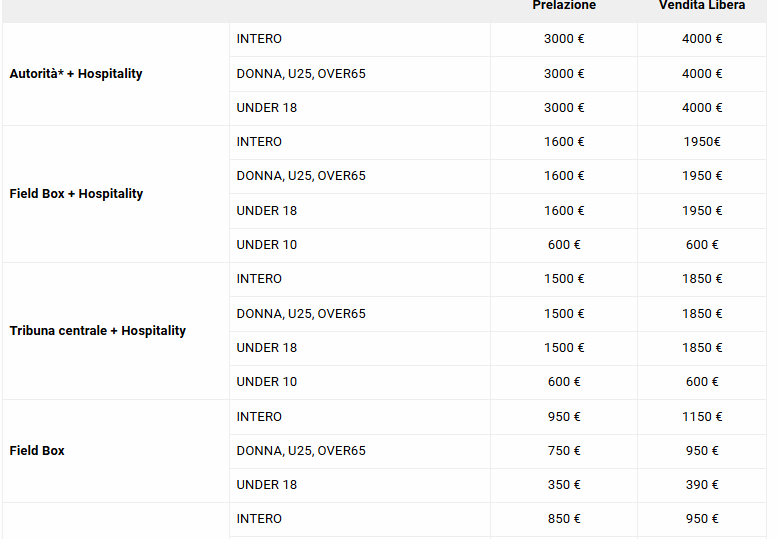Click the Tribuna centrale + Hospitality label
Screen dimensions: 778x539
pyautogui.click(x=97, y=331)
